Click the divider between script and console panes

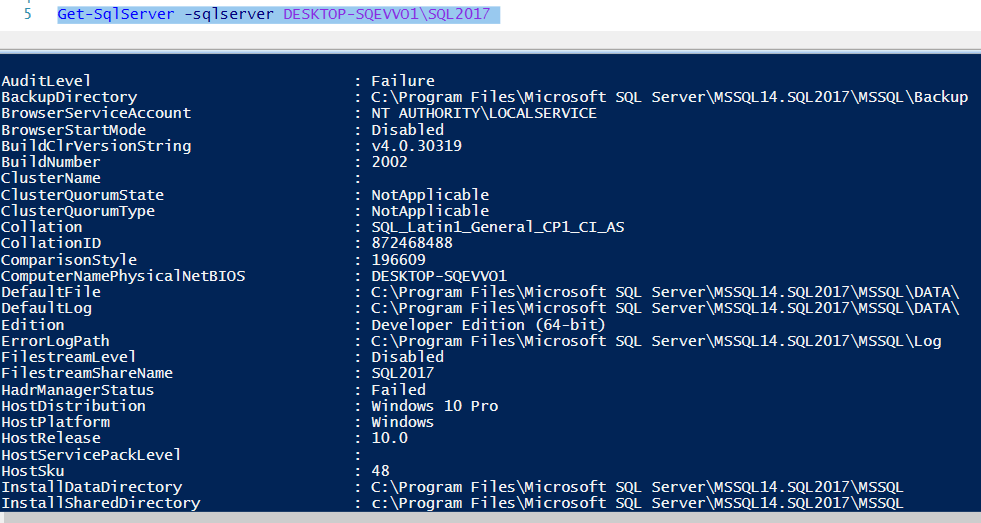click(490, 51)
